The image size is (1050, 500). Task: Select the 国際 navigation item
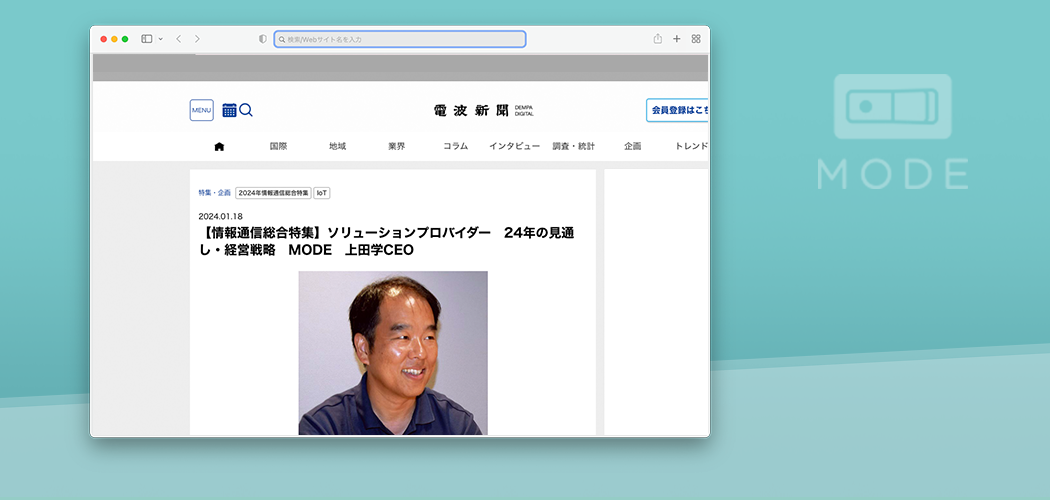278,146
